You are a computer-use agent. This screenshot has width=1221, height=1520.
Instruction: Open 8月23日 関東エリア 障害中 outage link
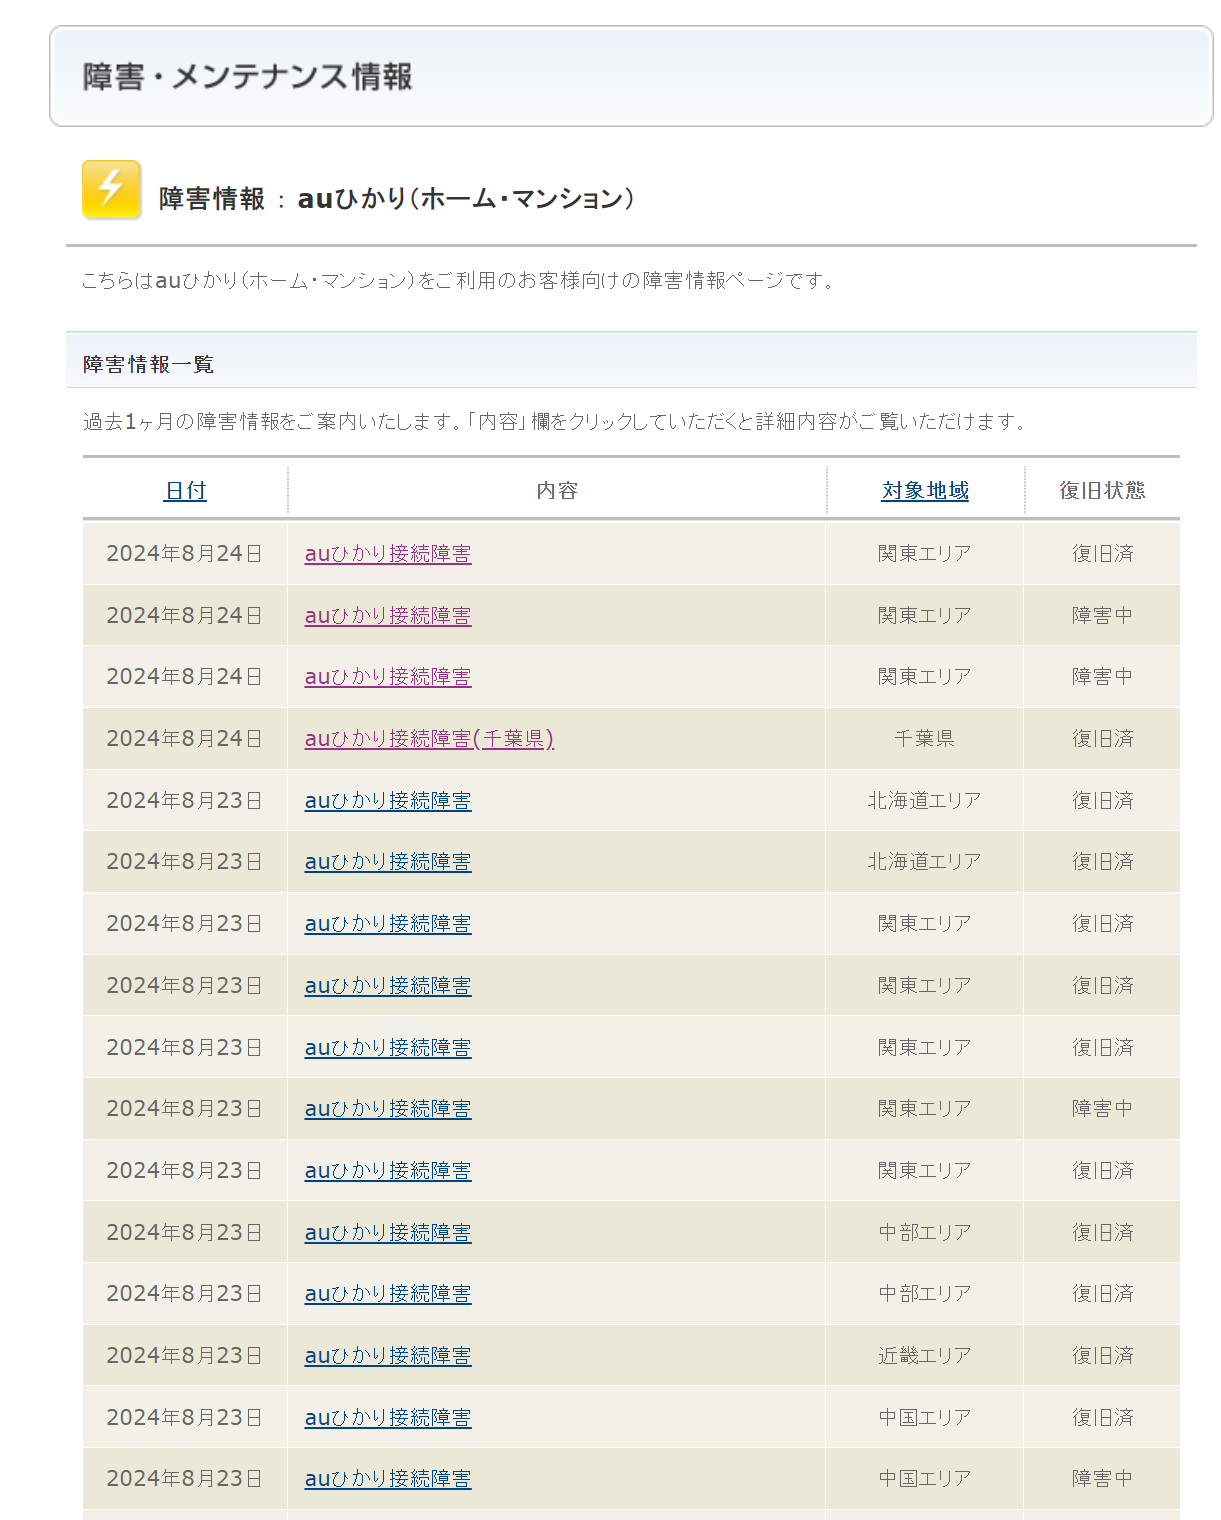pos(388,1108)
